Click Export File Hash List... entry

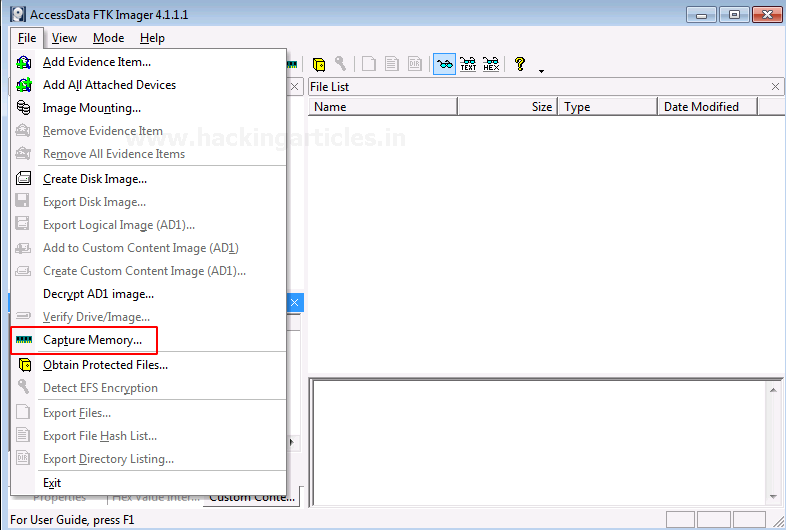pyautogui.click(x=149, y=436)
